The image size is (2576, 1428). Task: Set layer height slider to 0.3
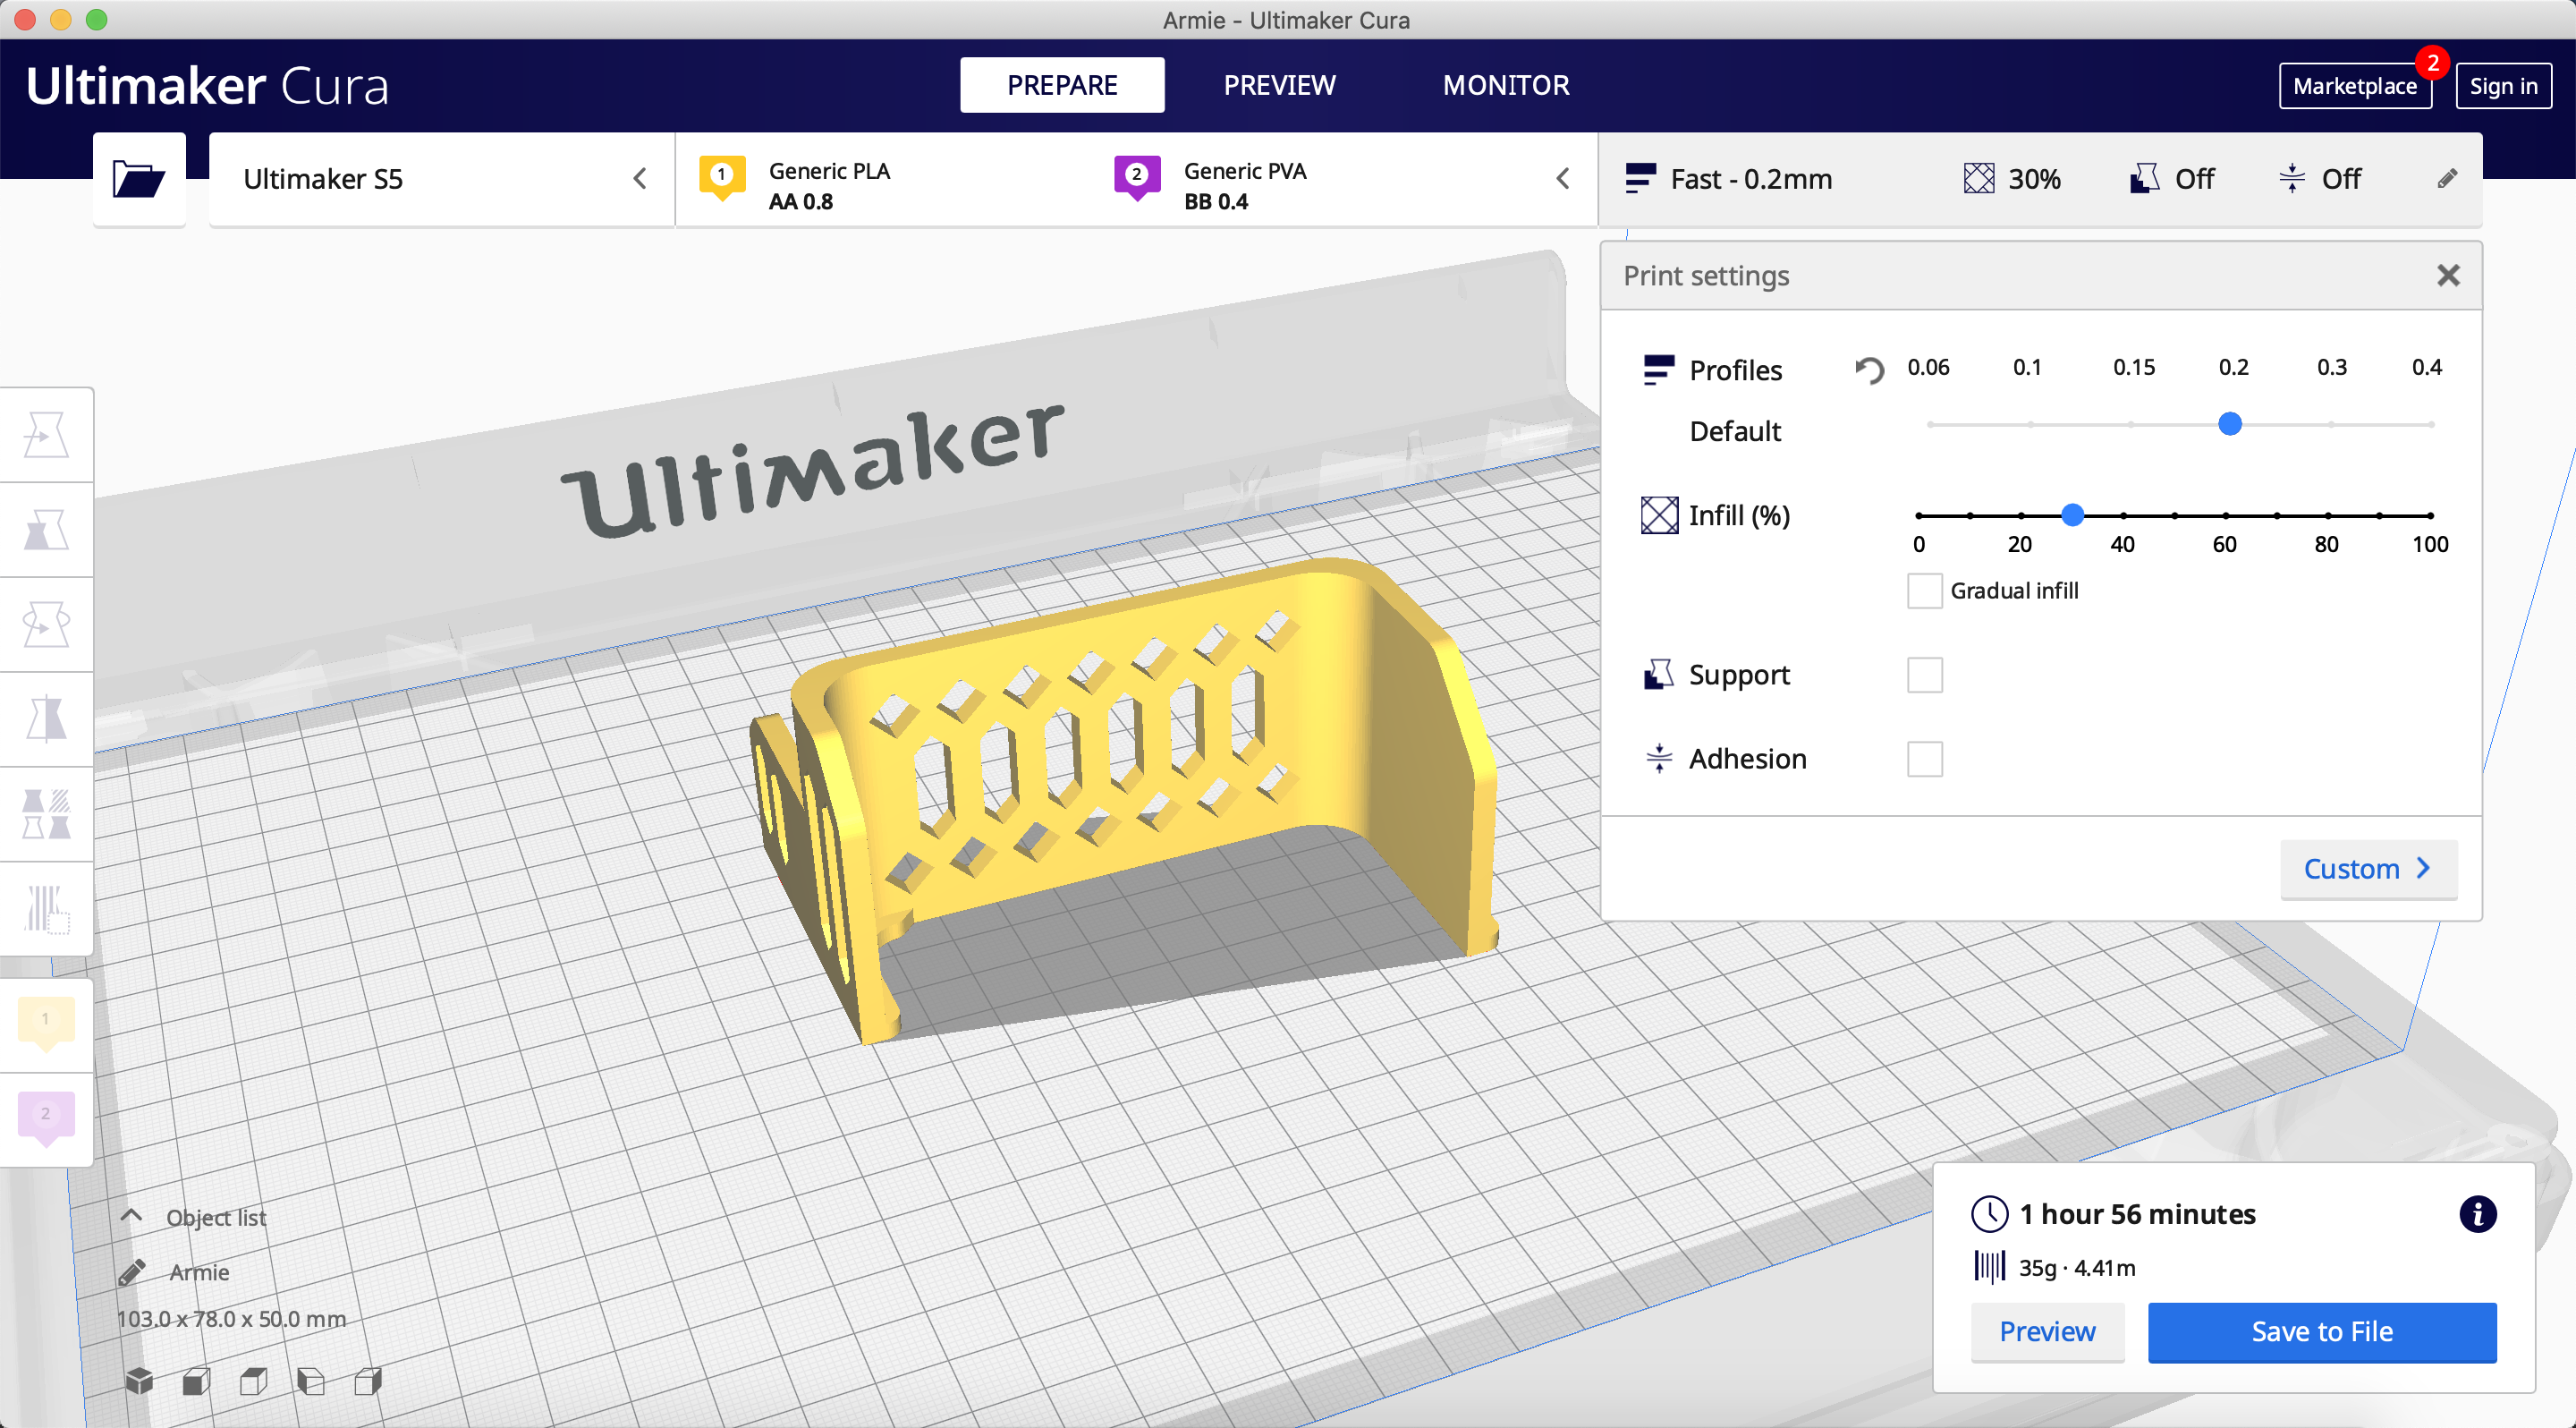[2331, 424]
